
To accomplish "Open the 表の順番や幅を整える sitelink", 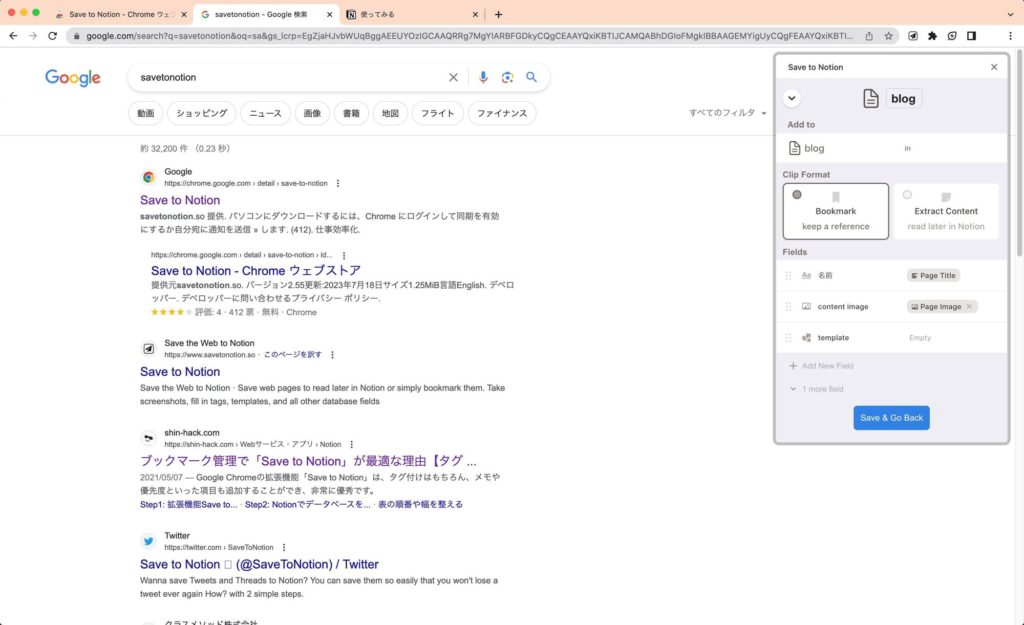I will [x=420, y=504].
